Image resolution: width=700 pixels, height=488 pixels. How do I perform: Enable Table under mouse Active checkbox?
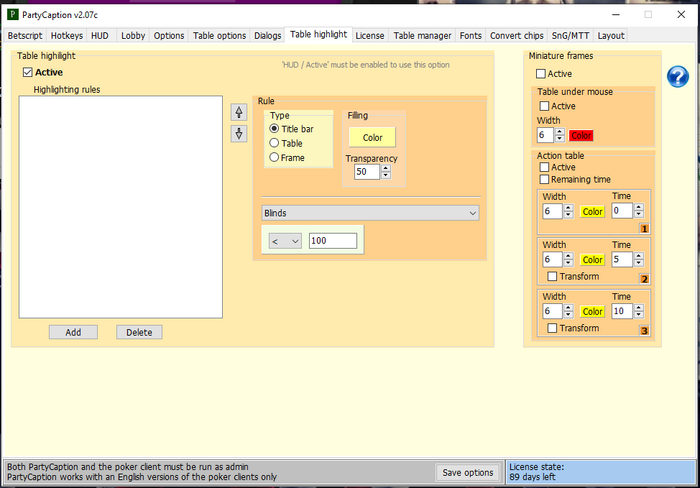coord(544,106)
